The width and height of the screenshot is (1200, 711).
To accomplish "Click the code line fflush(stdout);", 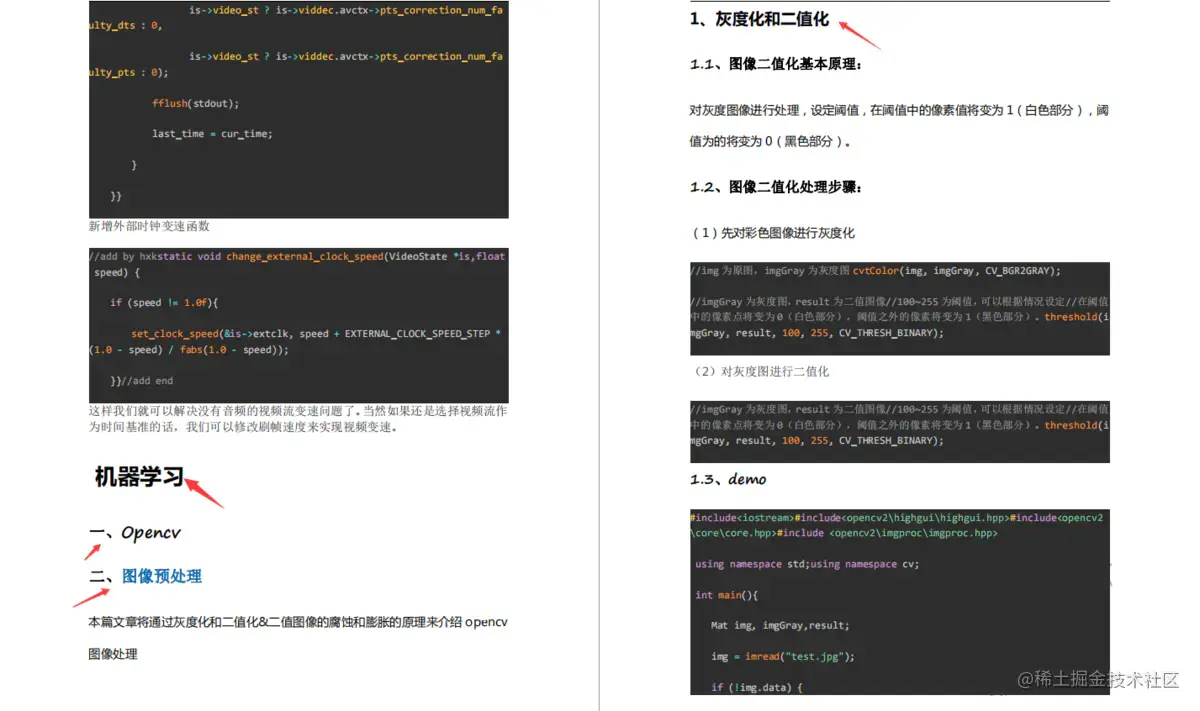I will tap(196, 103).
